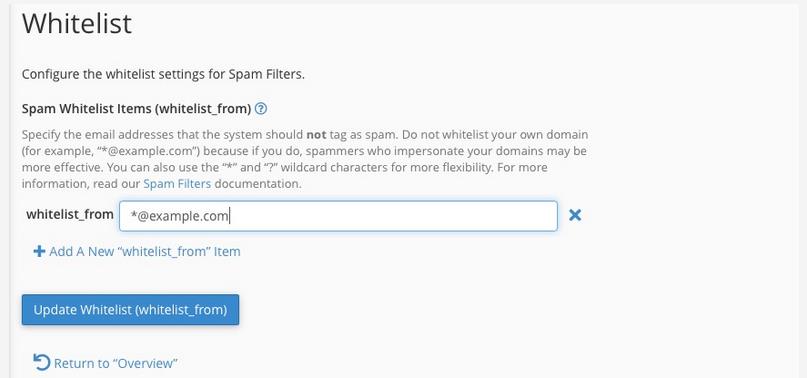Click the circular return arrow icon
Screen dimensions: 807x378
tap(41, 363)
